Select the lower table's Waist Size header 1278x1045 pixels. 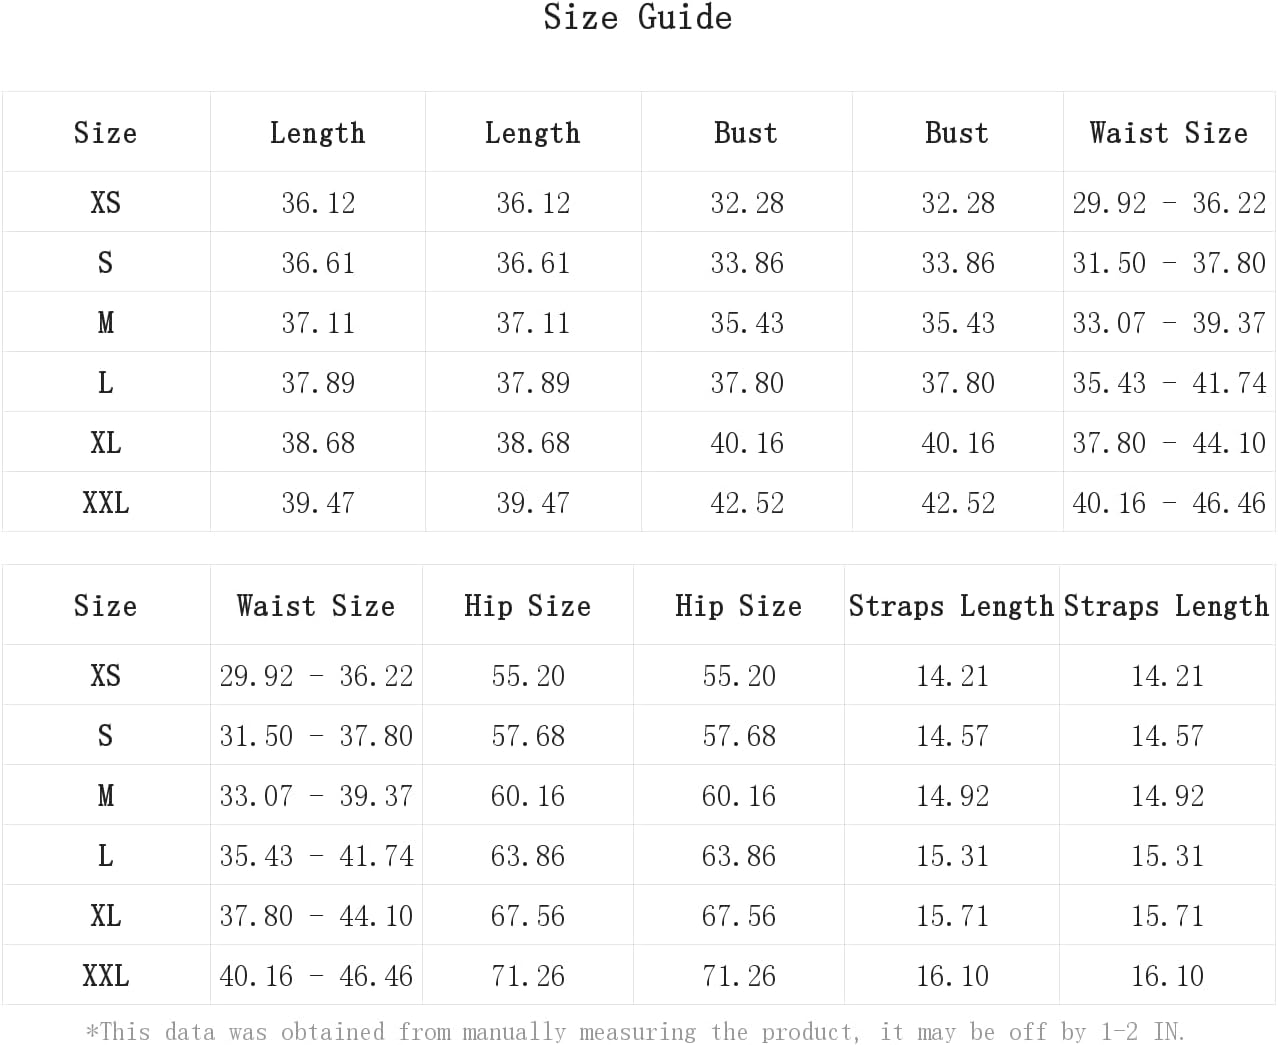(316, 606)
